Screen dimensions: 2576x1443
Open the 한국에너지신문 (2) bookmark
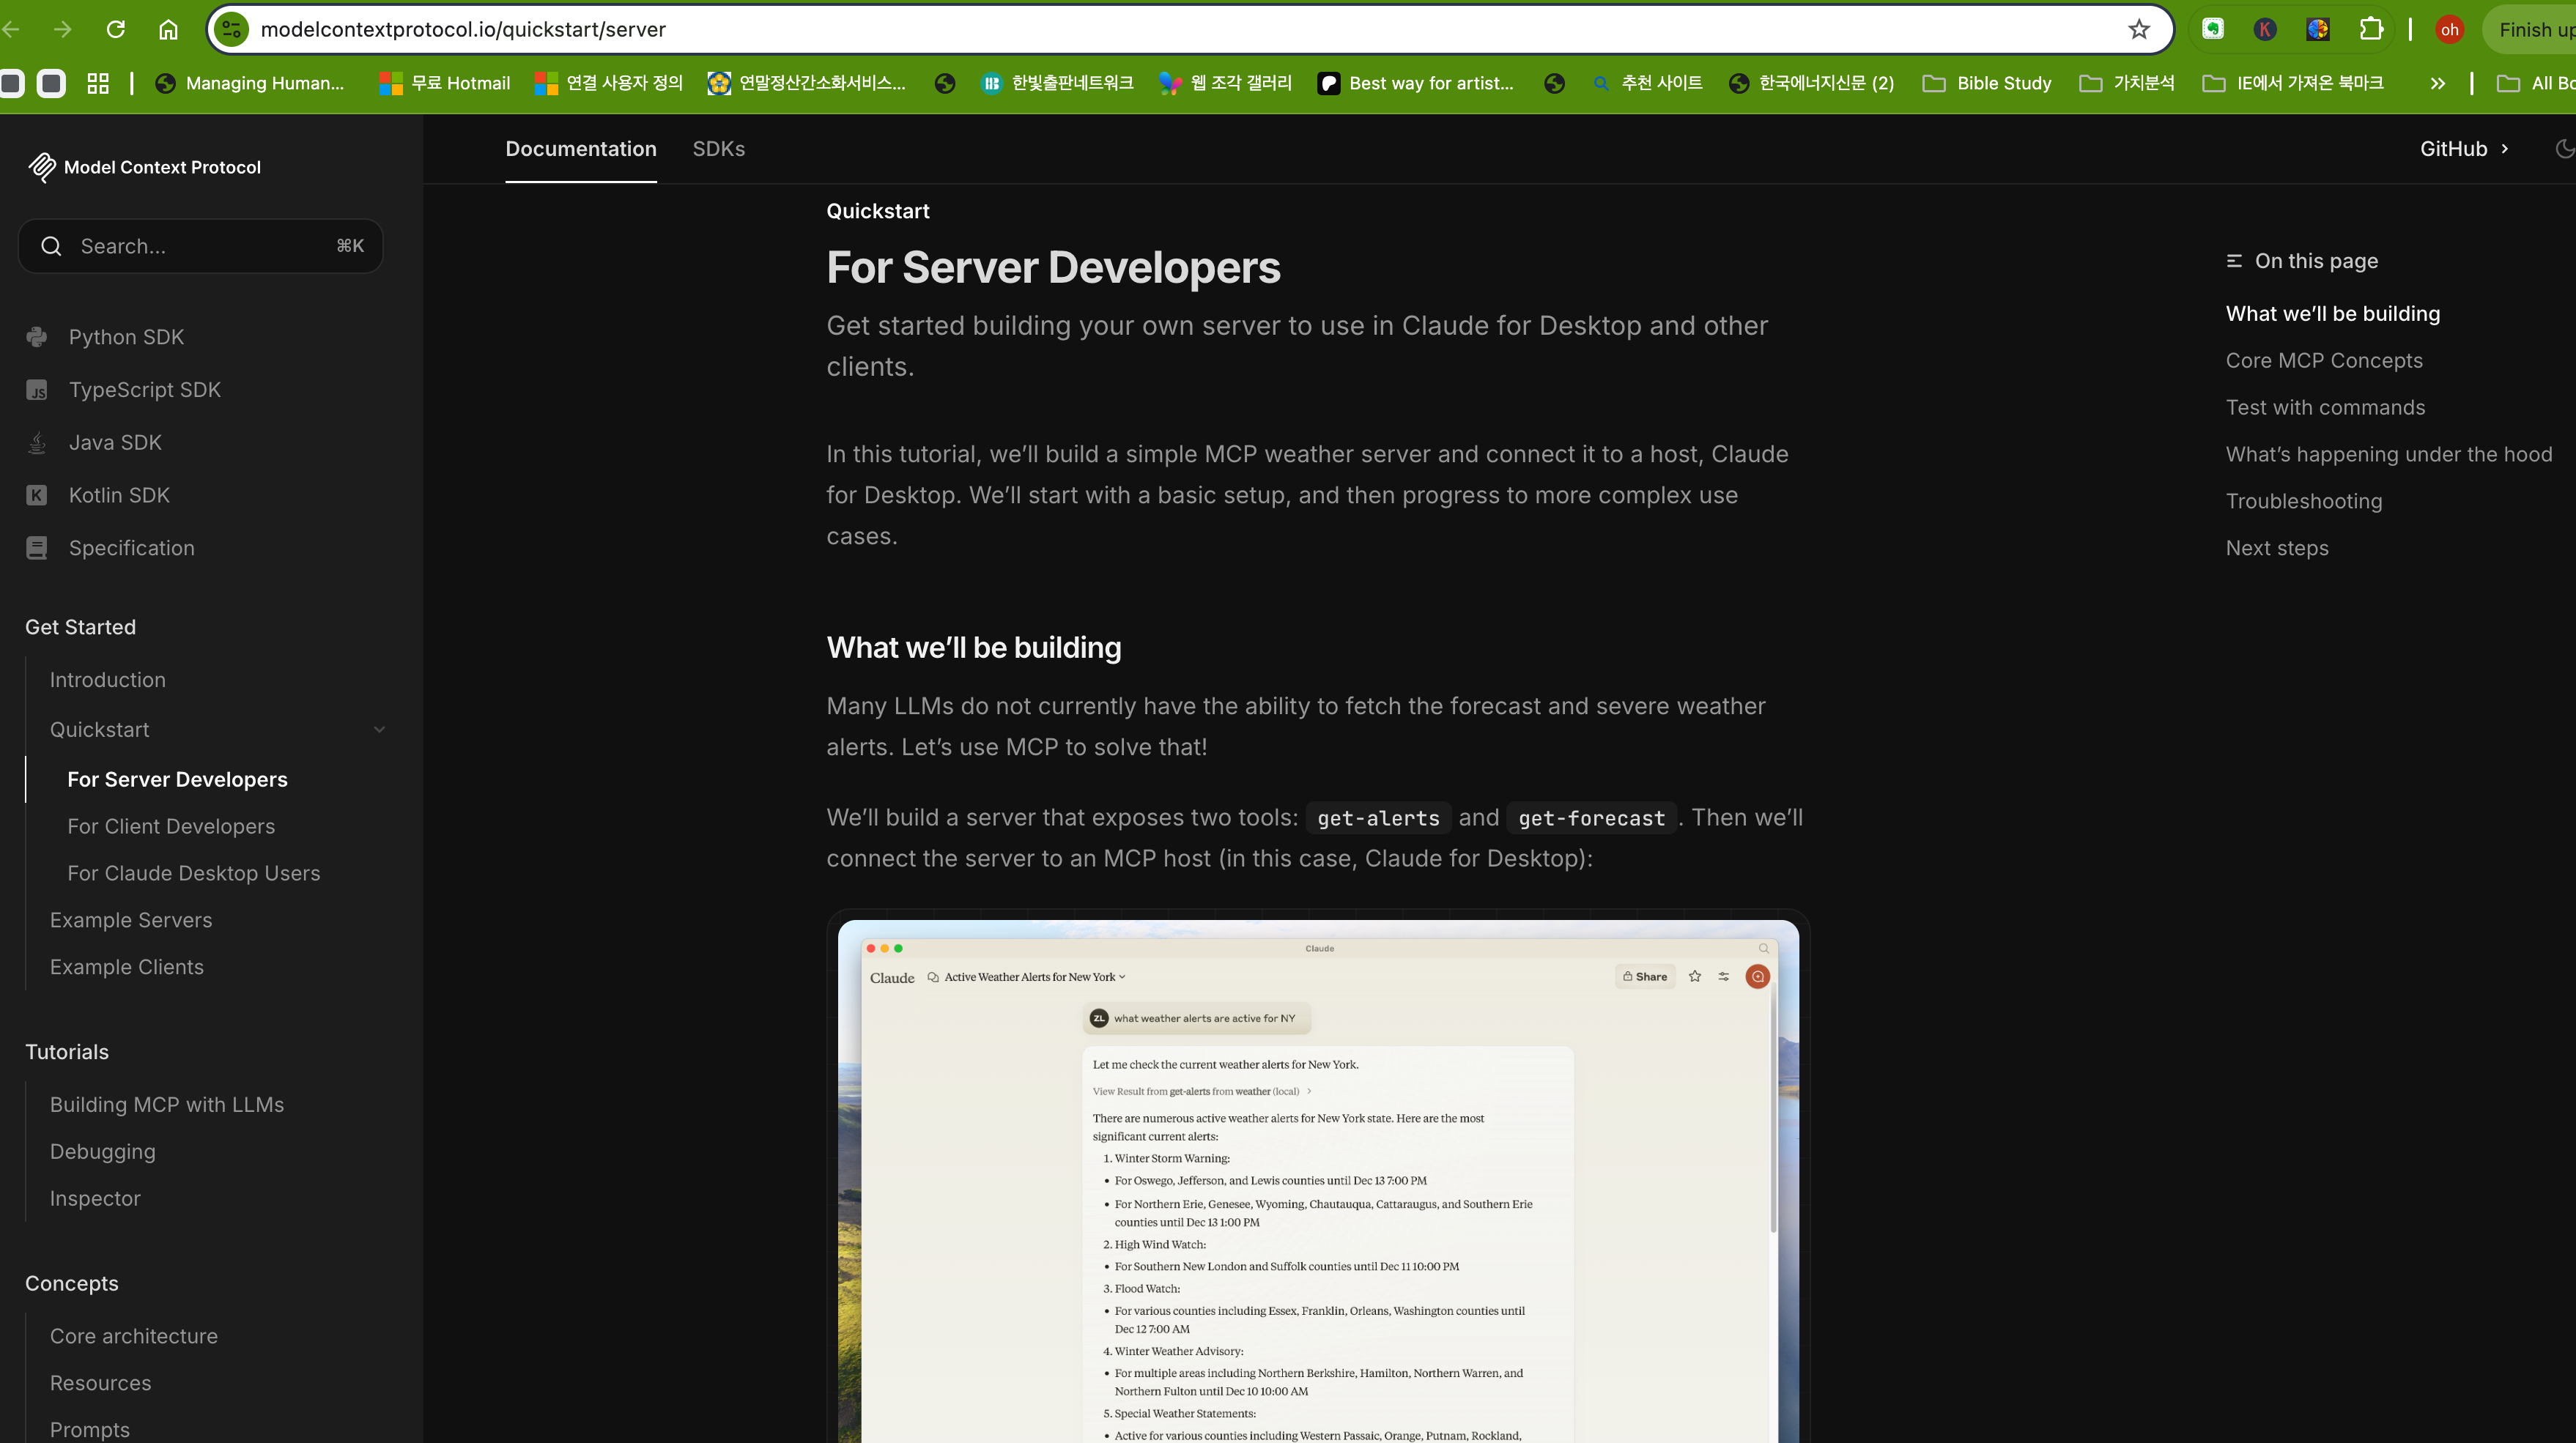coord(1812,83)
